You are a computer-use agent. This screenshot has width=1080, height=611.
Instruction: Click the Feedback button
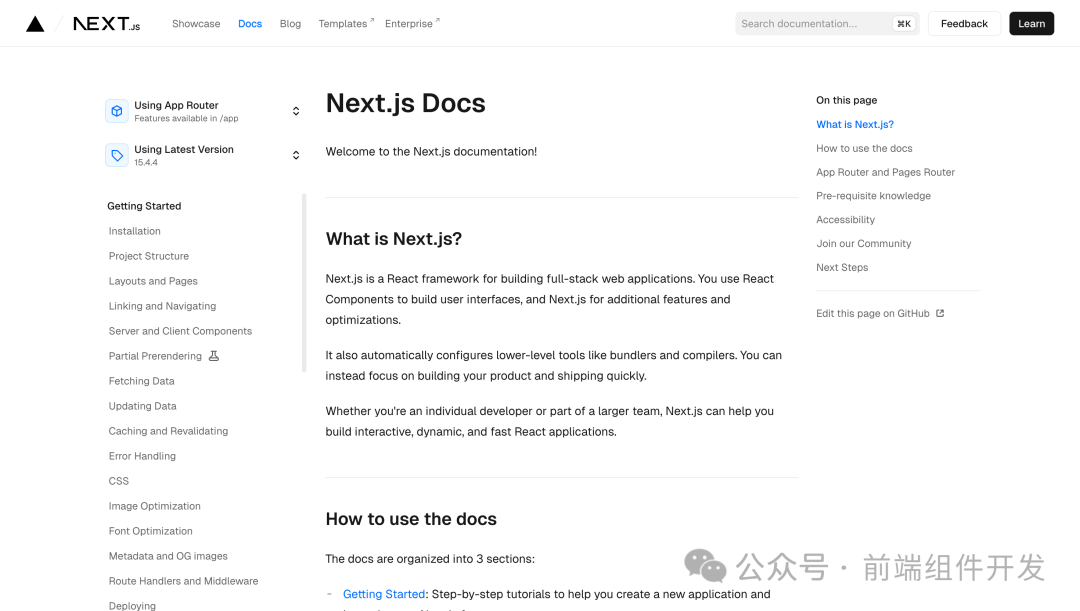(964, 24)
